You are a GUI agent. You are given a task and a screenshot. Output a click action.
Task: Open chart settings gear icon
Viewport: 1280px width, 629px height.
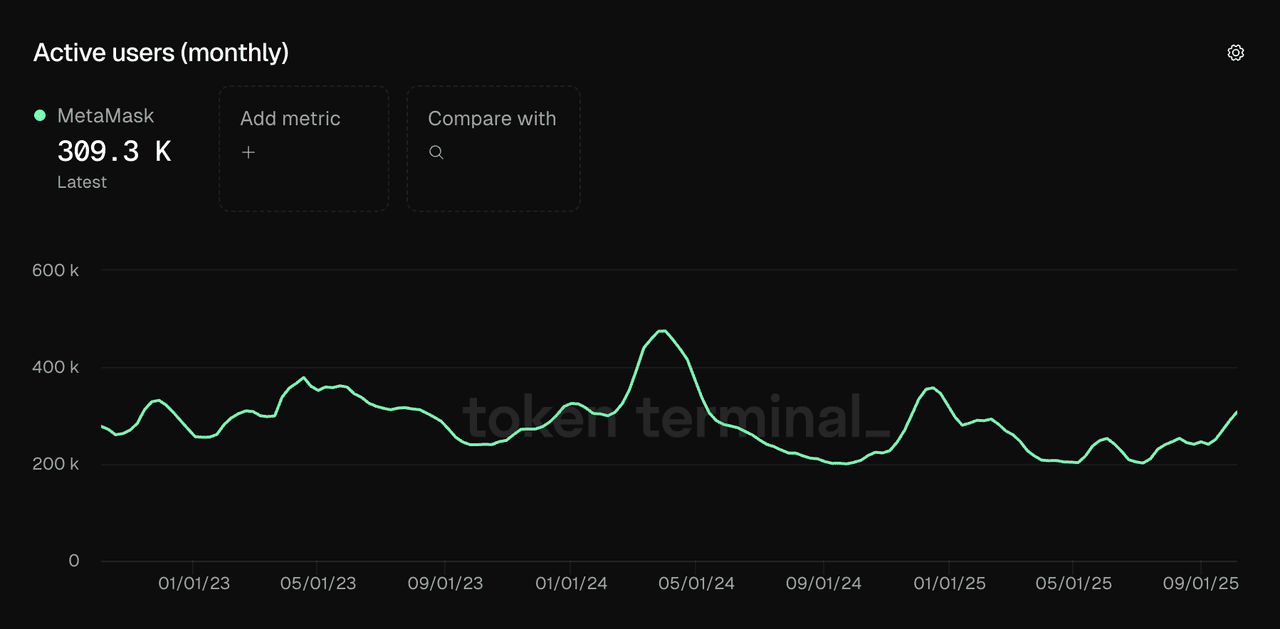1235,53
